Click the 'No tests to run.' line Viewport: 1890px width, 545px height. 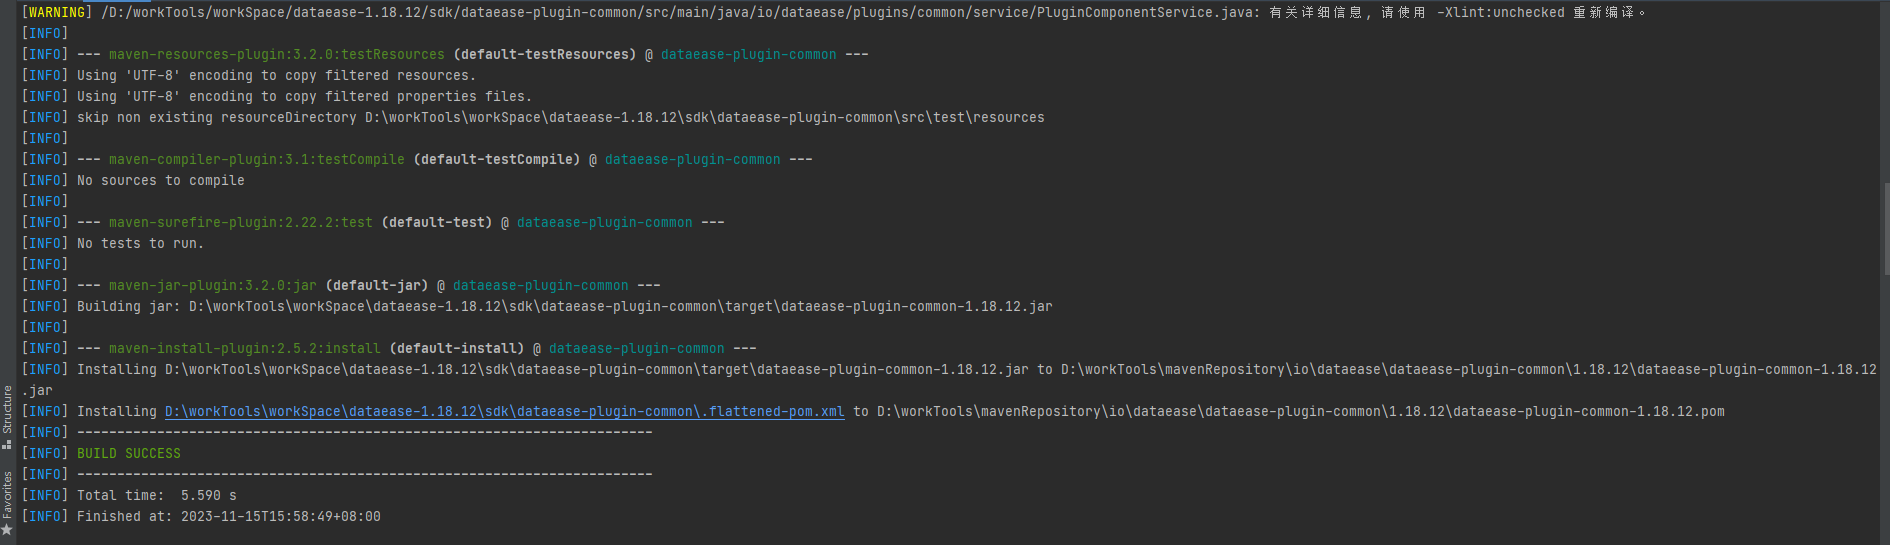click(x=113, y=243)
